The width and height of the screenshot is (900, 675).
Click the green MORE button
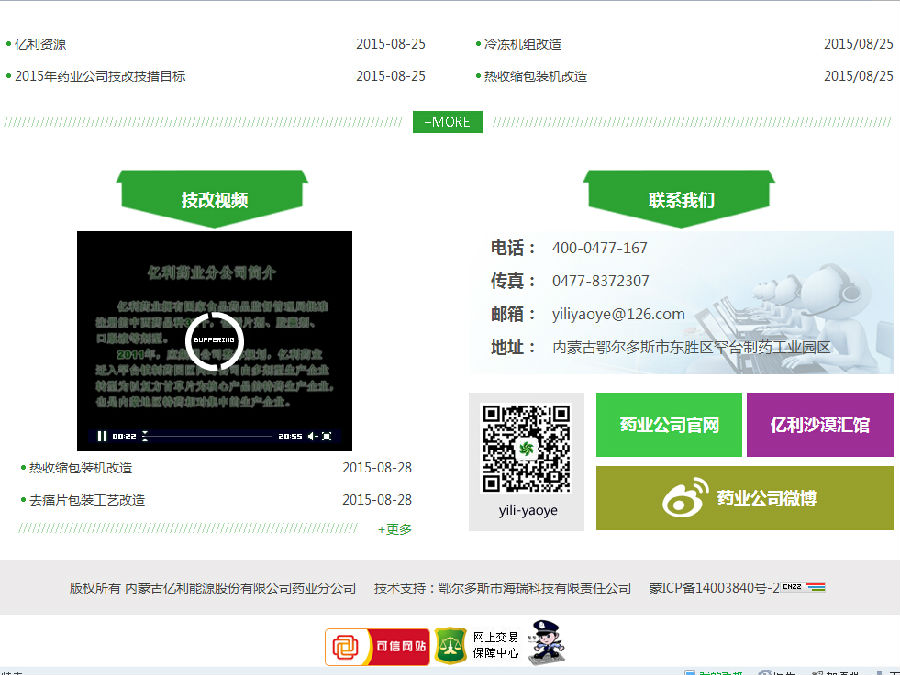447,122
